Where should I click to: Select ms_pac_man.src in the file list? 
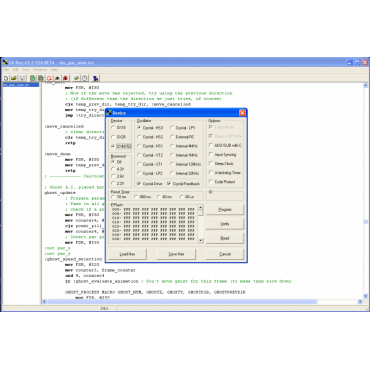pyautogui.click(x=21, y=85)
